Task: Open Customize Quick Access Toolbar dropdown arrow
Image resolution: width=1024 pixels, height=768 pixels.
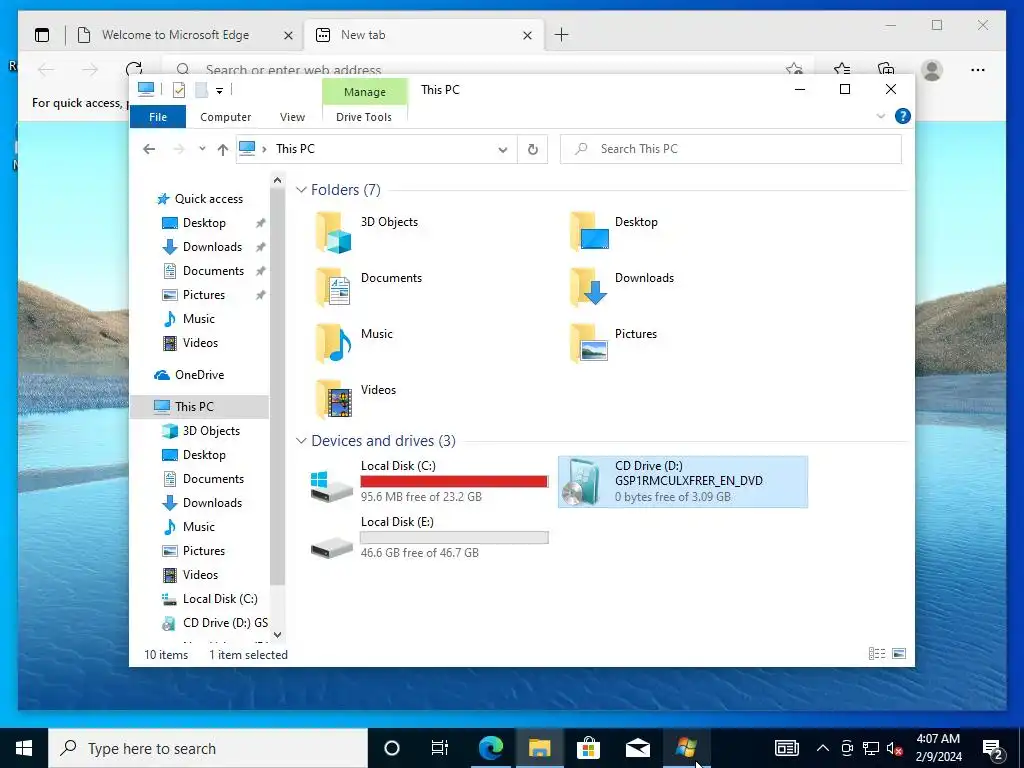Action: [x=219, y=91]
